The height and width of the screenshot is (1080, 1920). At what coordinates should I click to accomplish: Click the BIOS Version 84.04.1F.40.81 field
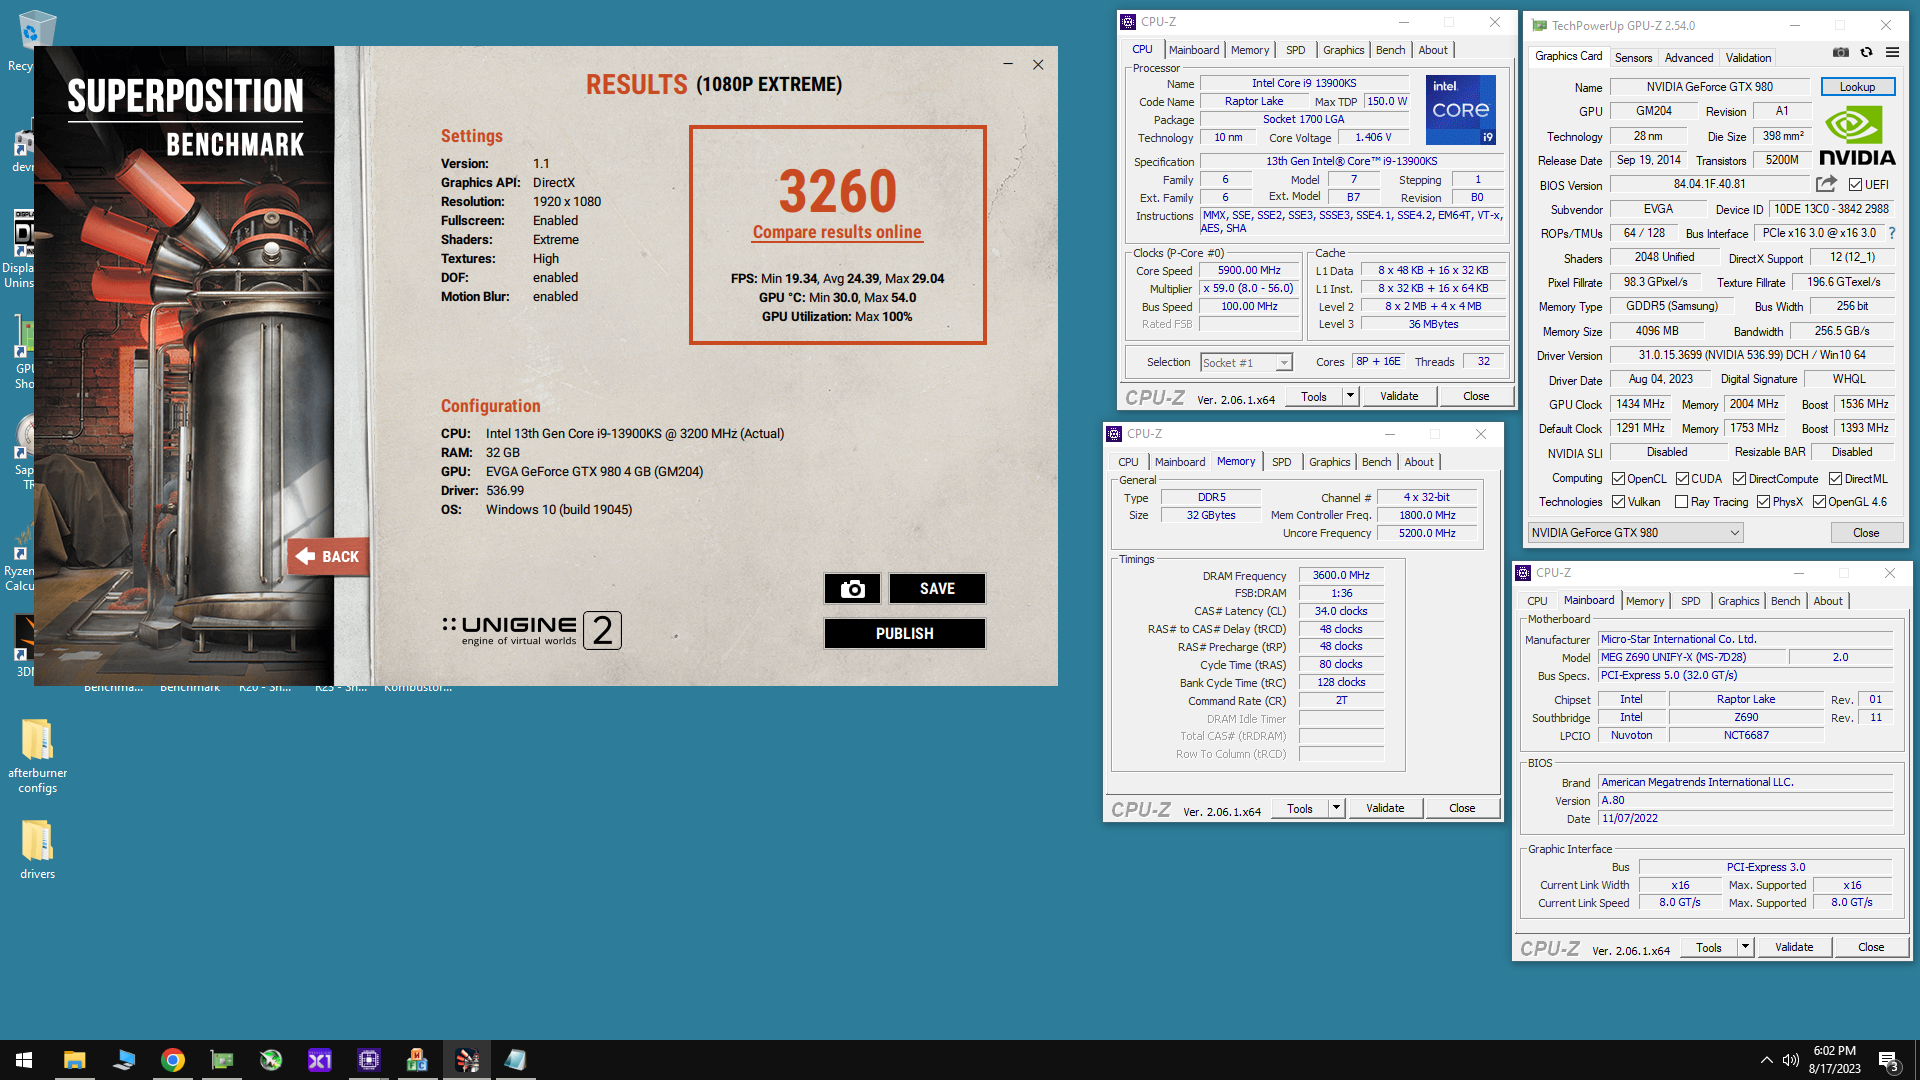(x=1709, y=185)
